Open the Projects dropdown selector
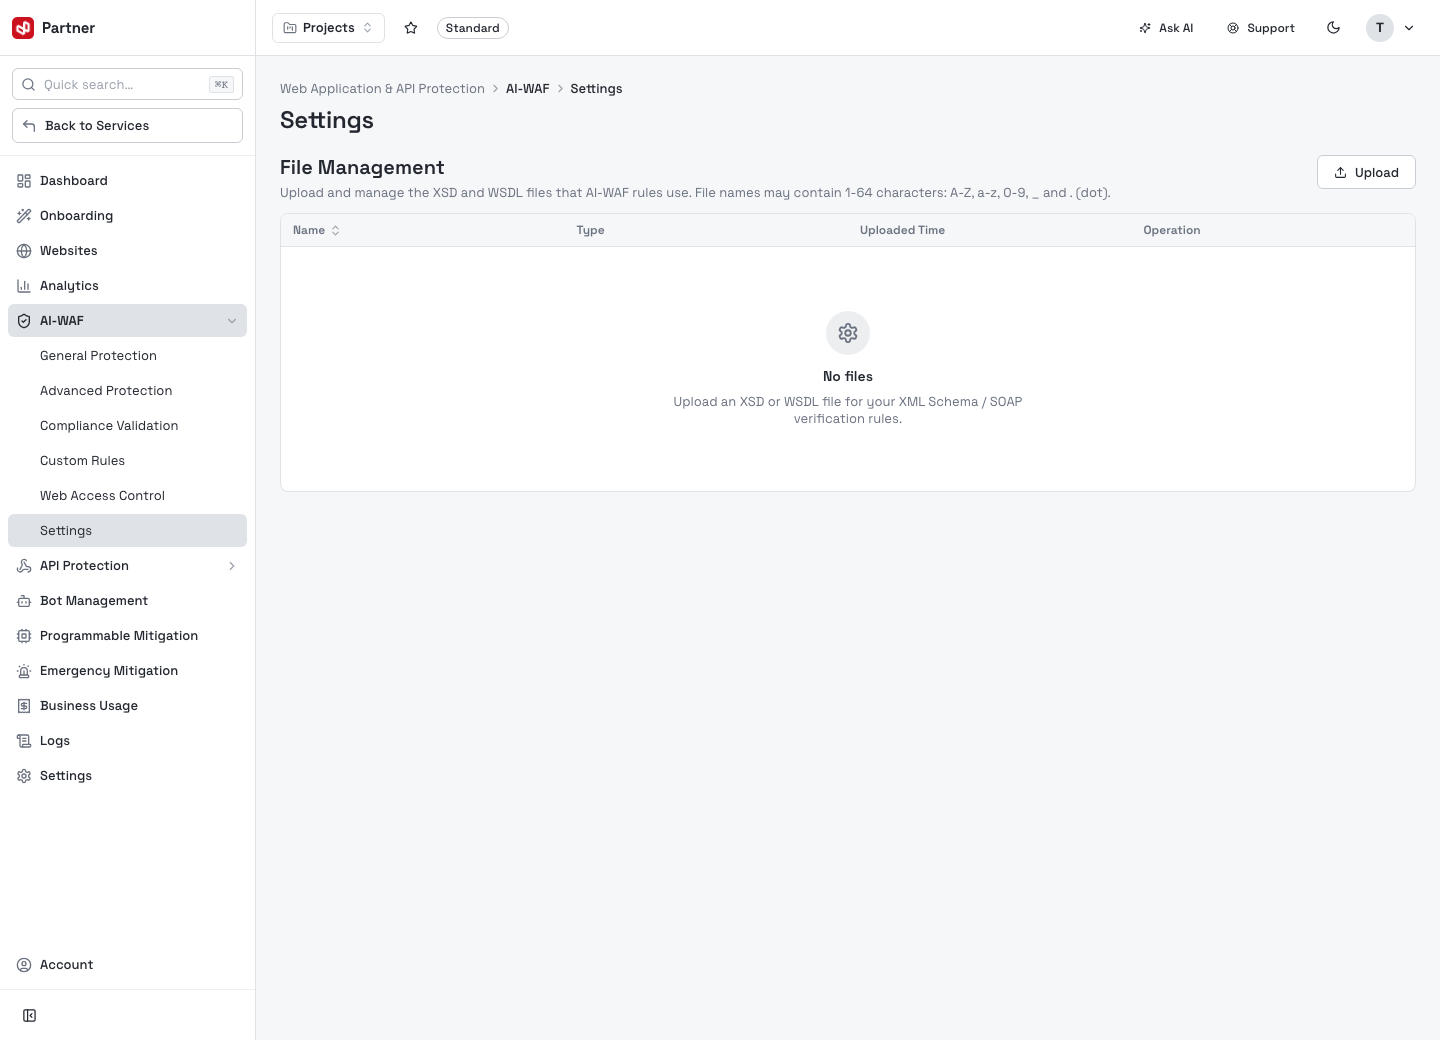The height and width of the screenshot is (1040, 1440). [328, 28]
